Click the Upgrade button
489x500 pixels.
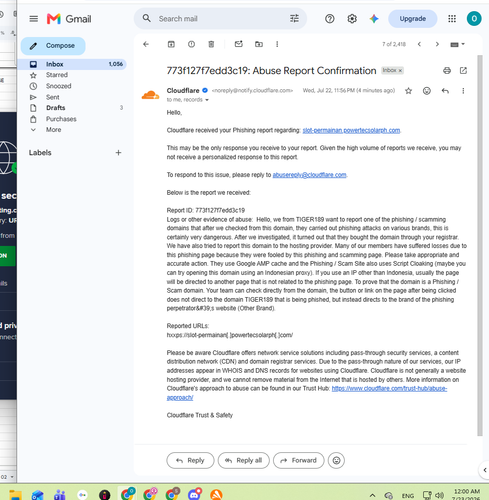coord(413,19)
